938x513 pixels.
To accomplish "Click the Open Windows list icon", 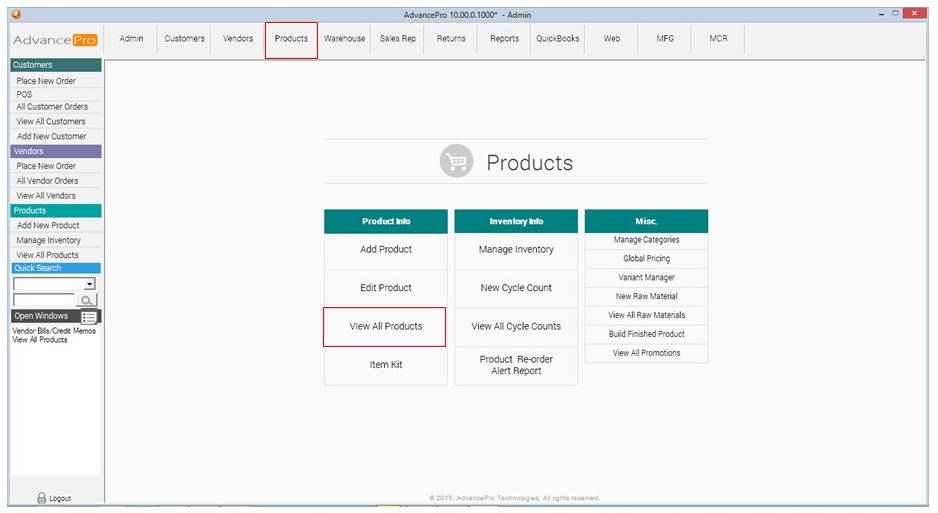I will tap(89, 316).
